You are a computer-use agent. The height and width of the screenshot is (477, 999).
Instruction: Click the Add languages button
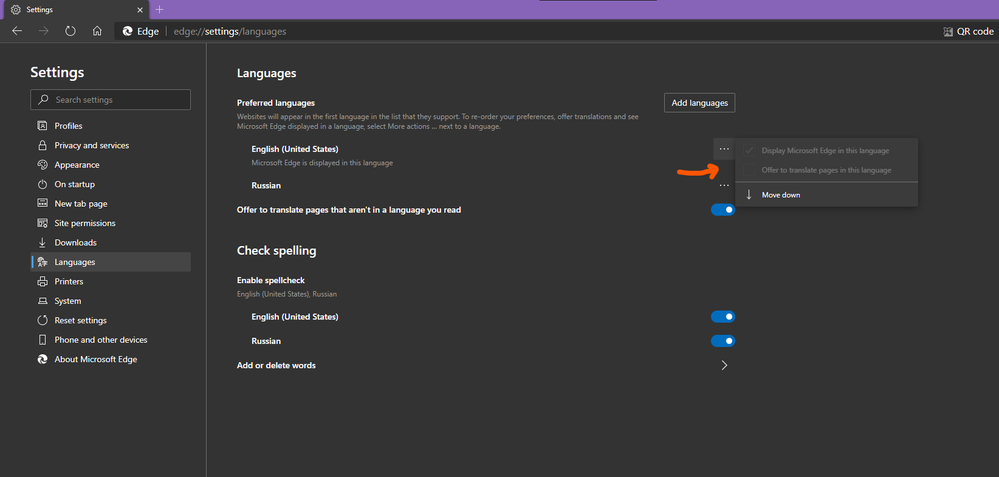click(700, 103)
